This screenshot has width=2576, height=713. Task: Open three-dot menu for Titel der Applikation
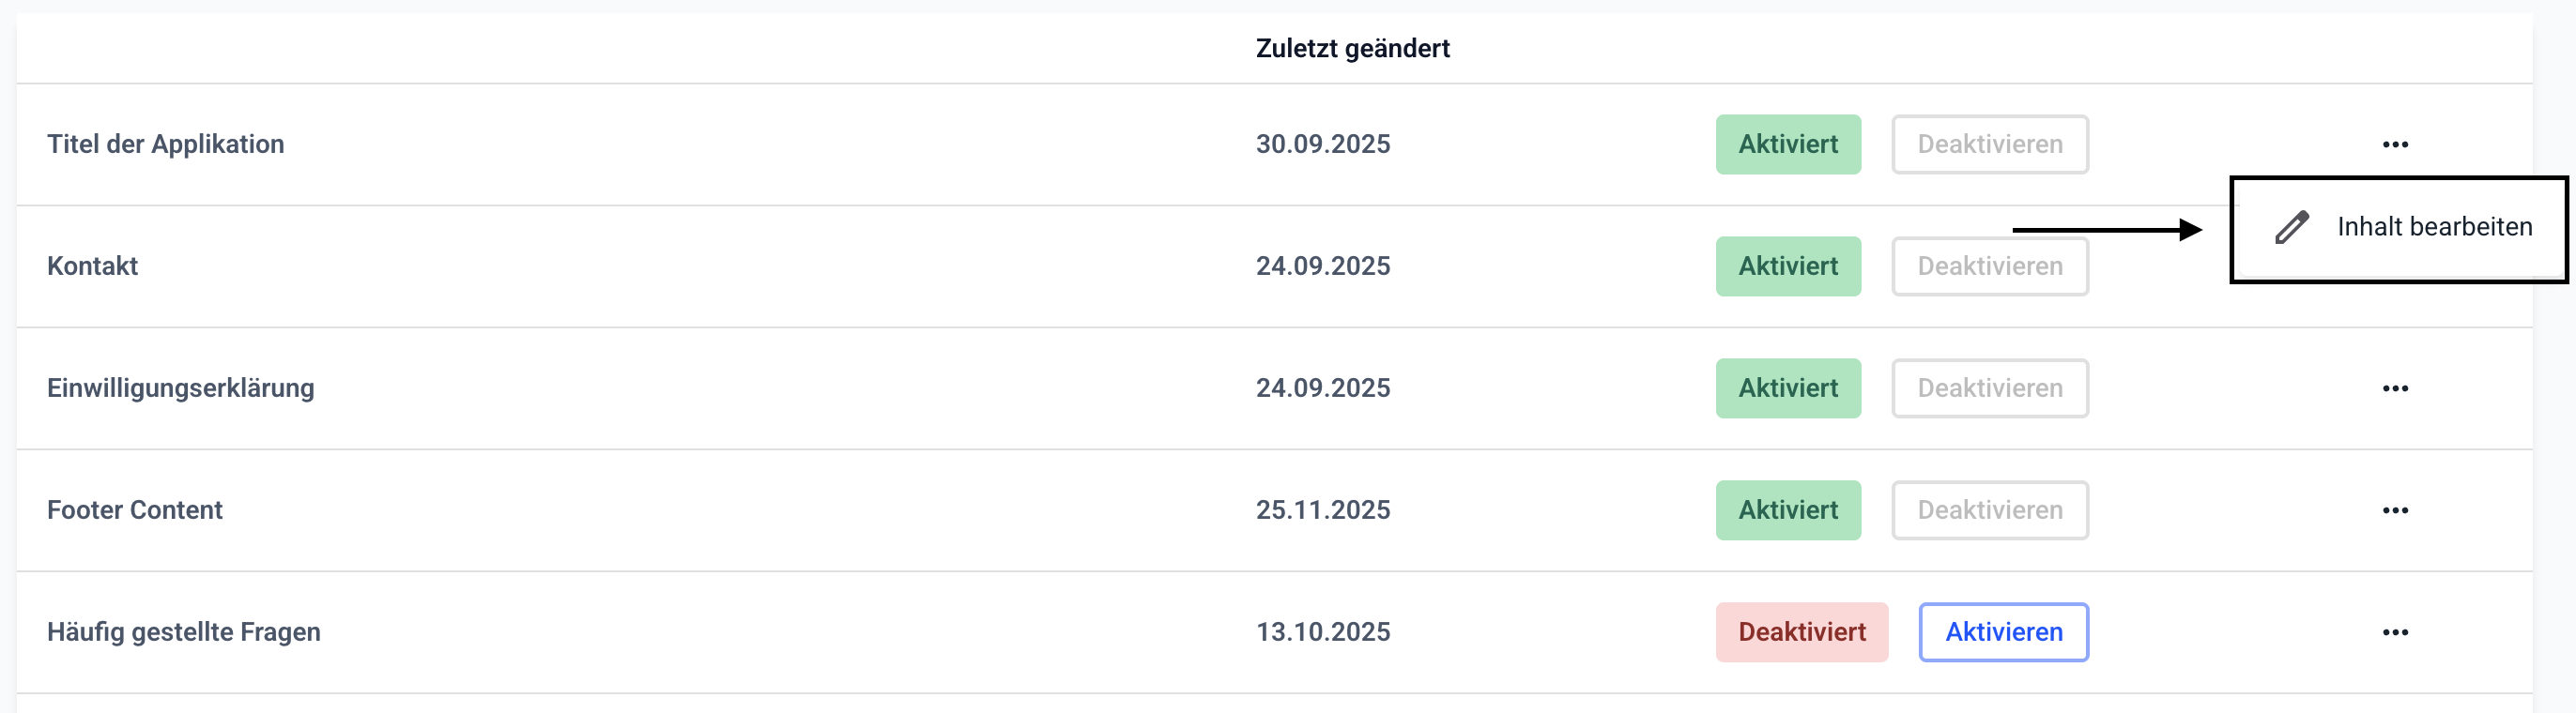[x=2395, y=145]
